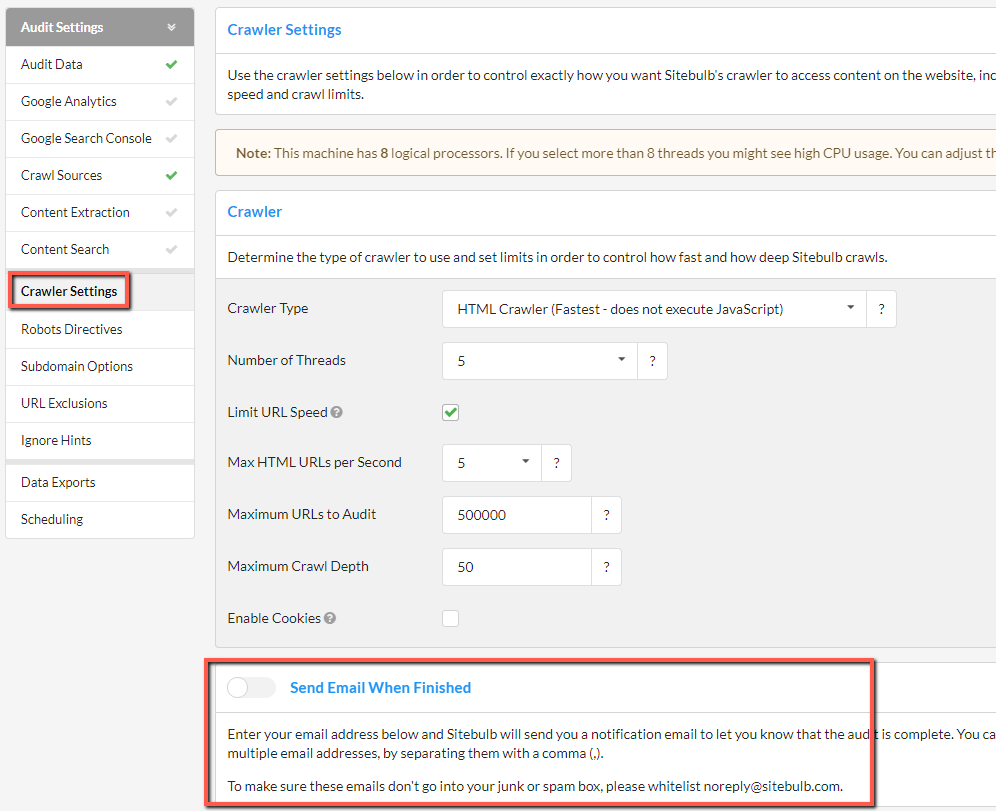Click help icon beside Maximum URLs to Audit
This screenshot has height=811, width=996.
(606, 515)
